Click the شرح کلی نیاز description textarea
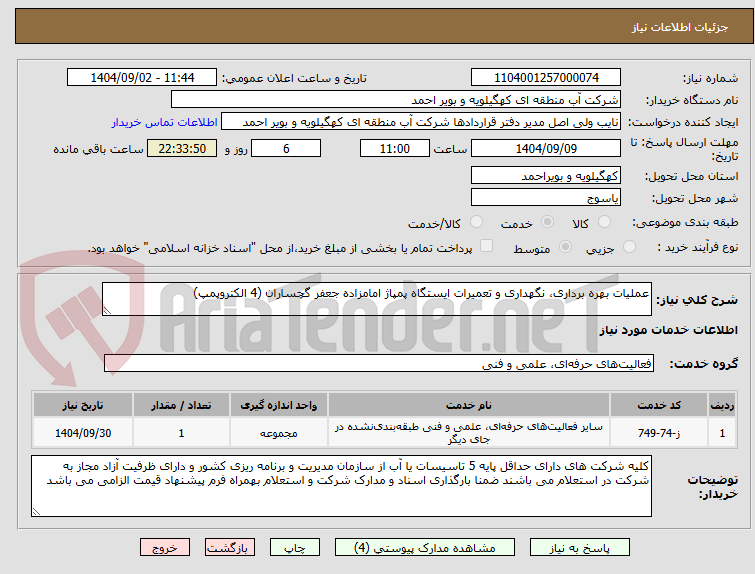 [377, 299]
